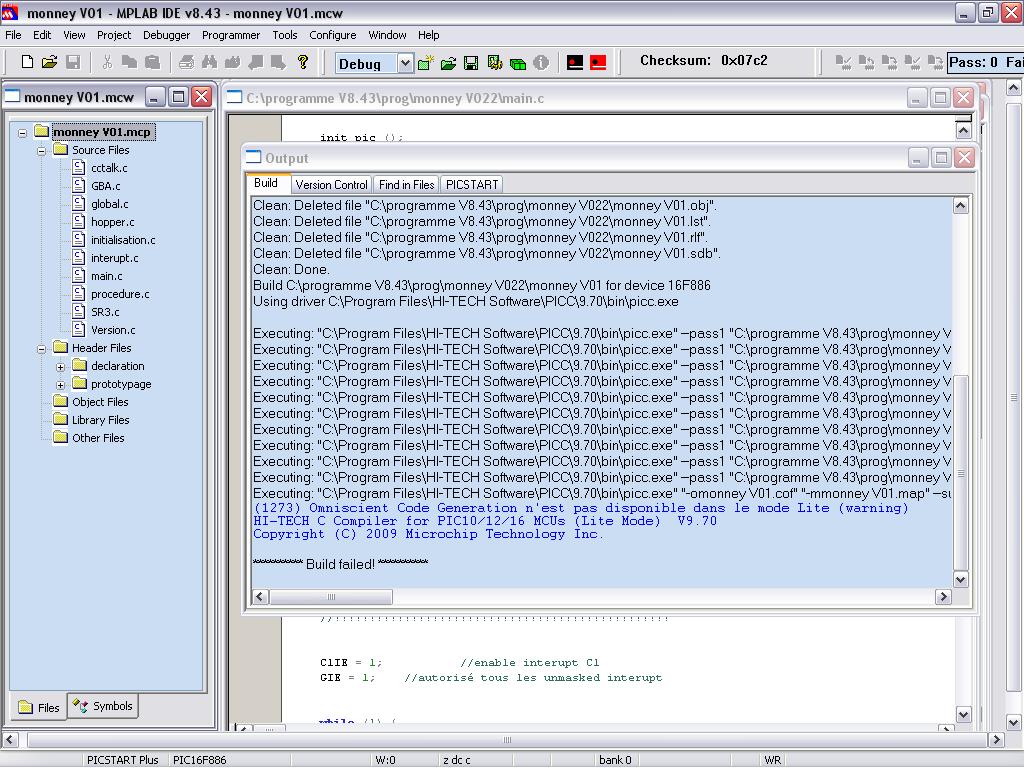Open the Debug build configuration dropdown

tap(404, 63)
